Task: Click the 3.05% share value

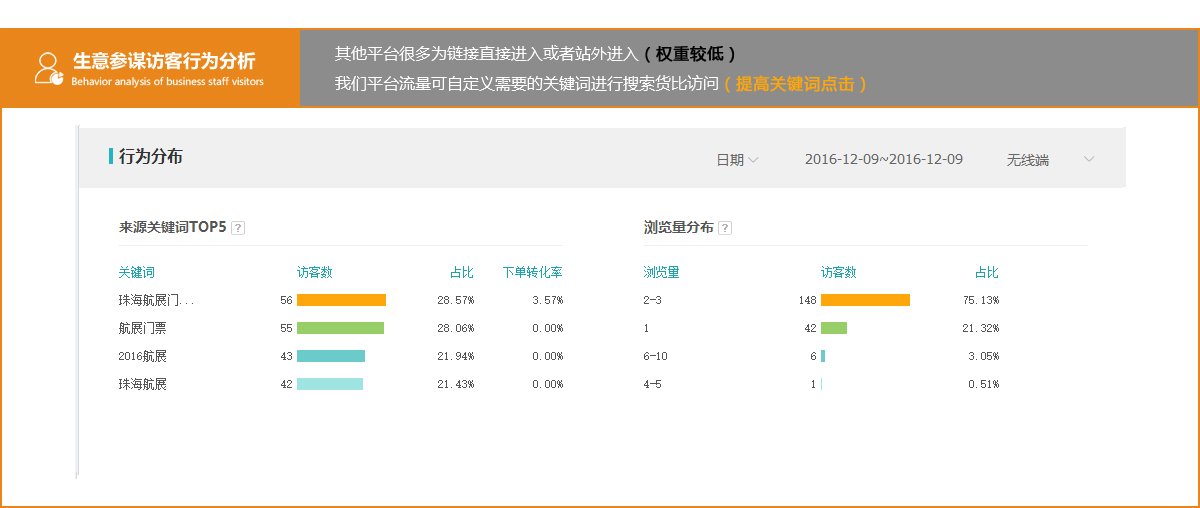Action: pyautogui.click(x=983, y=356)
